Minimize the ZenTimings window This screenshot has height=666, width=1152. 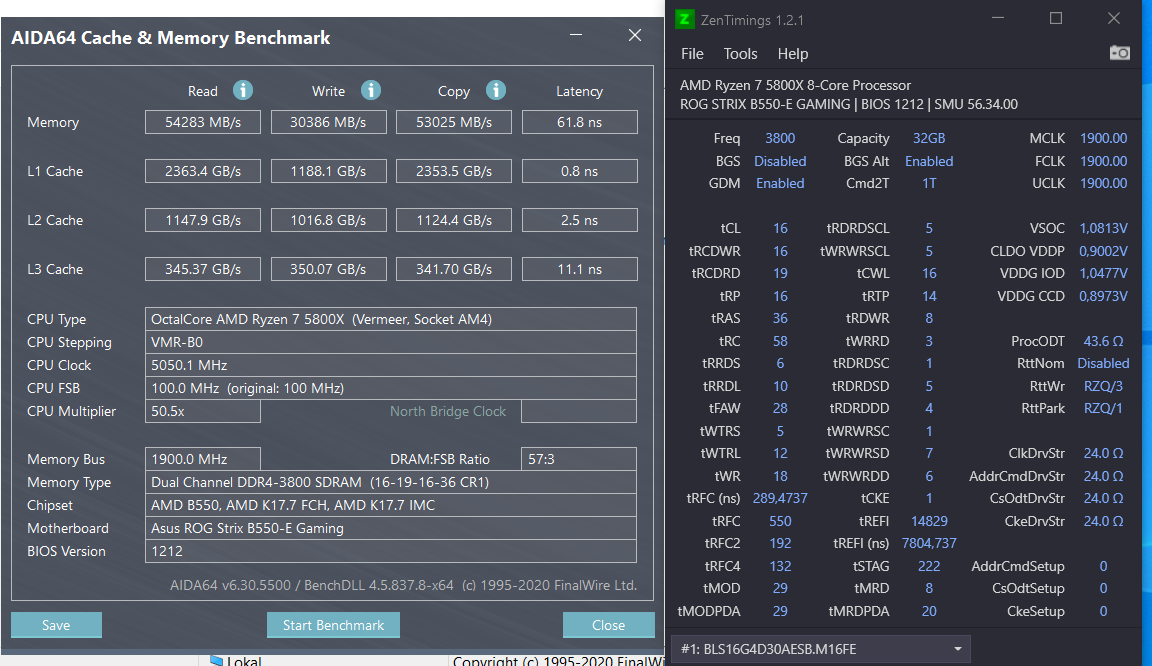click(x=998, y=18)
